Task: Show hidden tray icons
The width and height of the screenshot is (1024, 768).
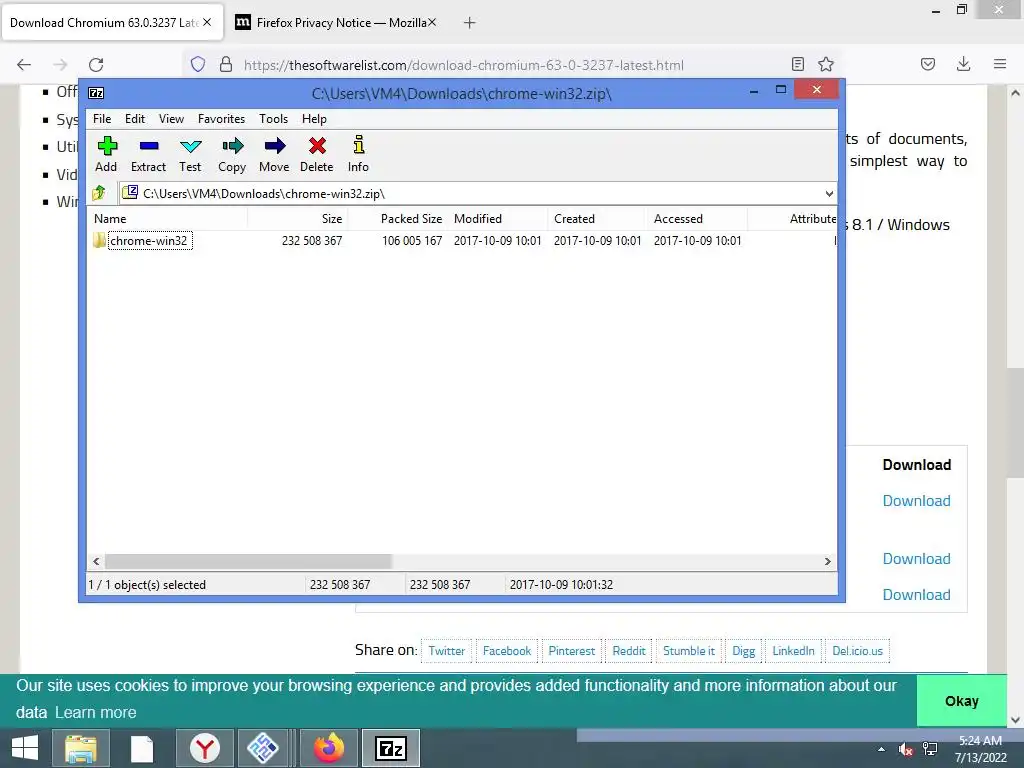Action: tap(881, 750)
